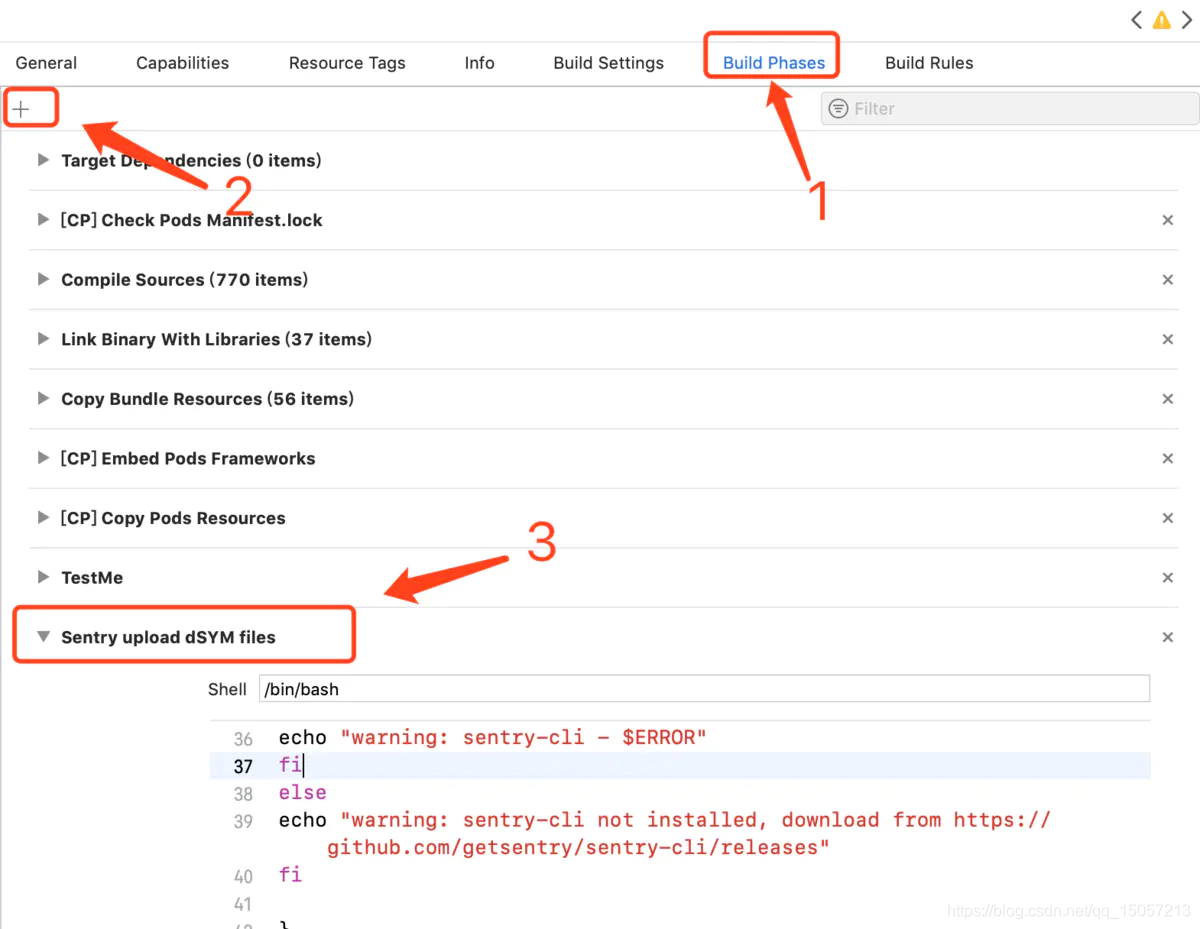Click the Shell path field /bin/bash
The height and width of the screenshot is (929, 1200).
[x=704, y=689]
